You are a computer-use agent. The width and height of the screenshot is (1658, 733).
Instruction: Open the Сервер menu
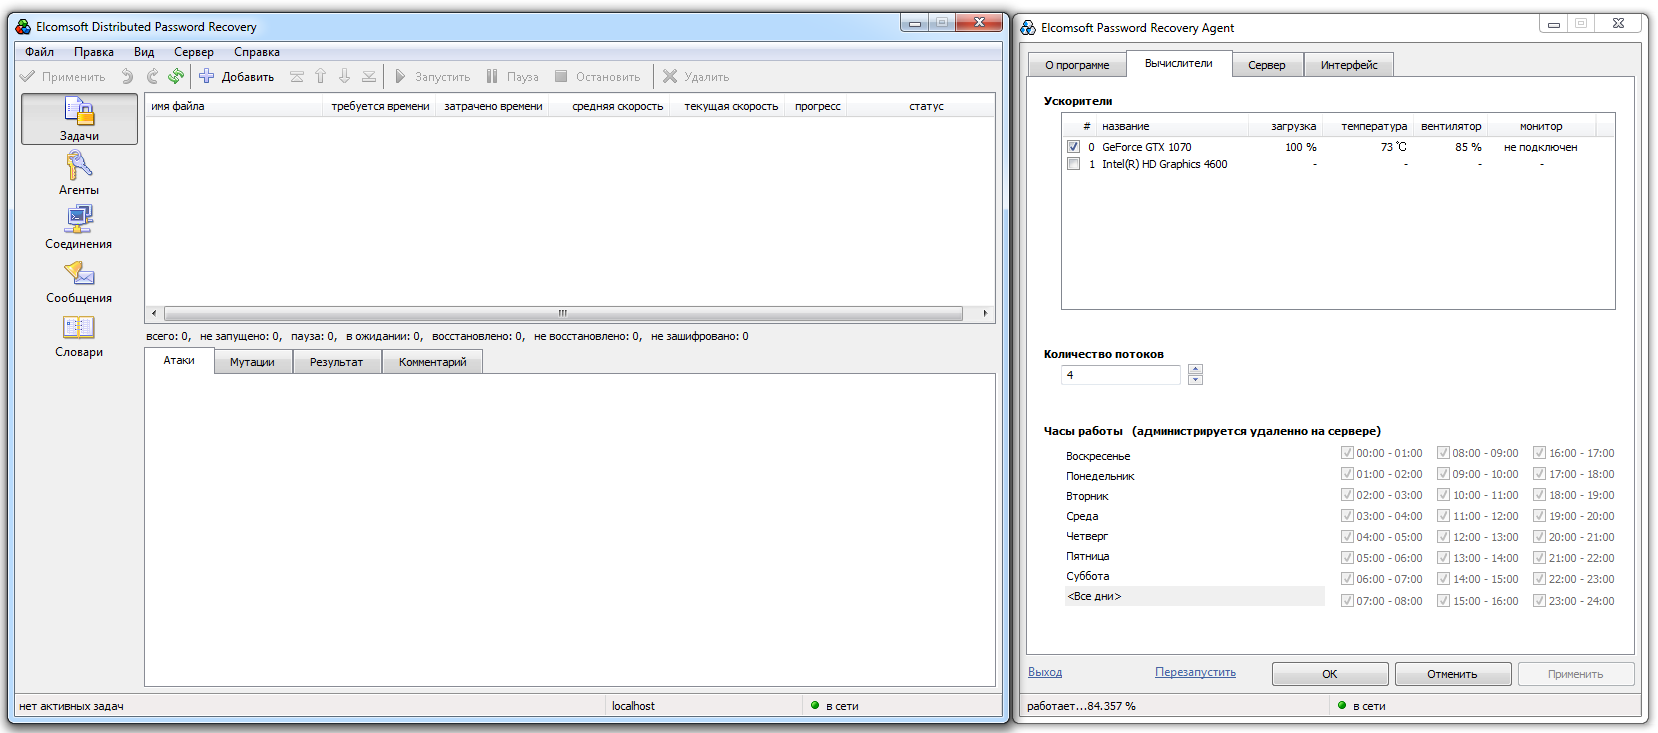(194, 52)
